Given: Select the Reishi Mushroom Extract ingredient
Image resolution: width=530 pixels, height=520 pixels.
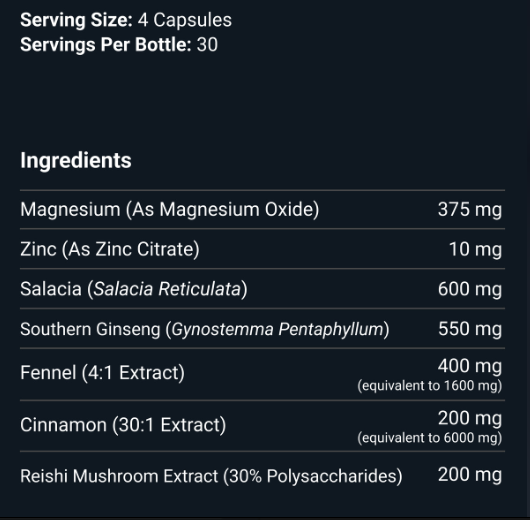Looking at the screenshot, I should click(x=211, y=476).
